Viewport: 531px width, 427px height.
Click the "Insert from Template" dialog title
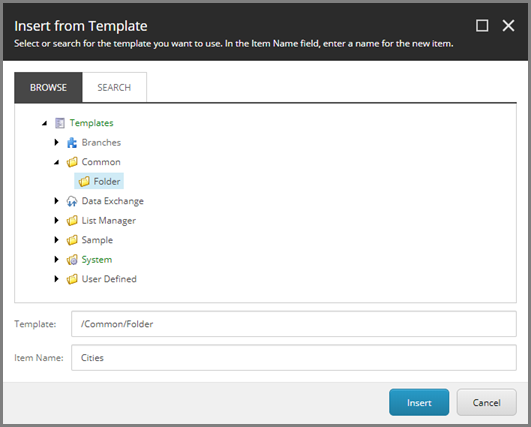81,26
